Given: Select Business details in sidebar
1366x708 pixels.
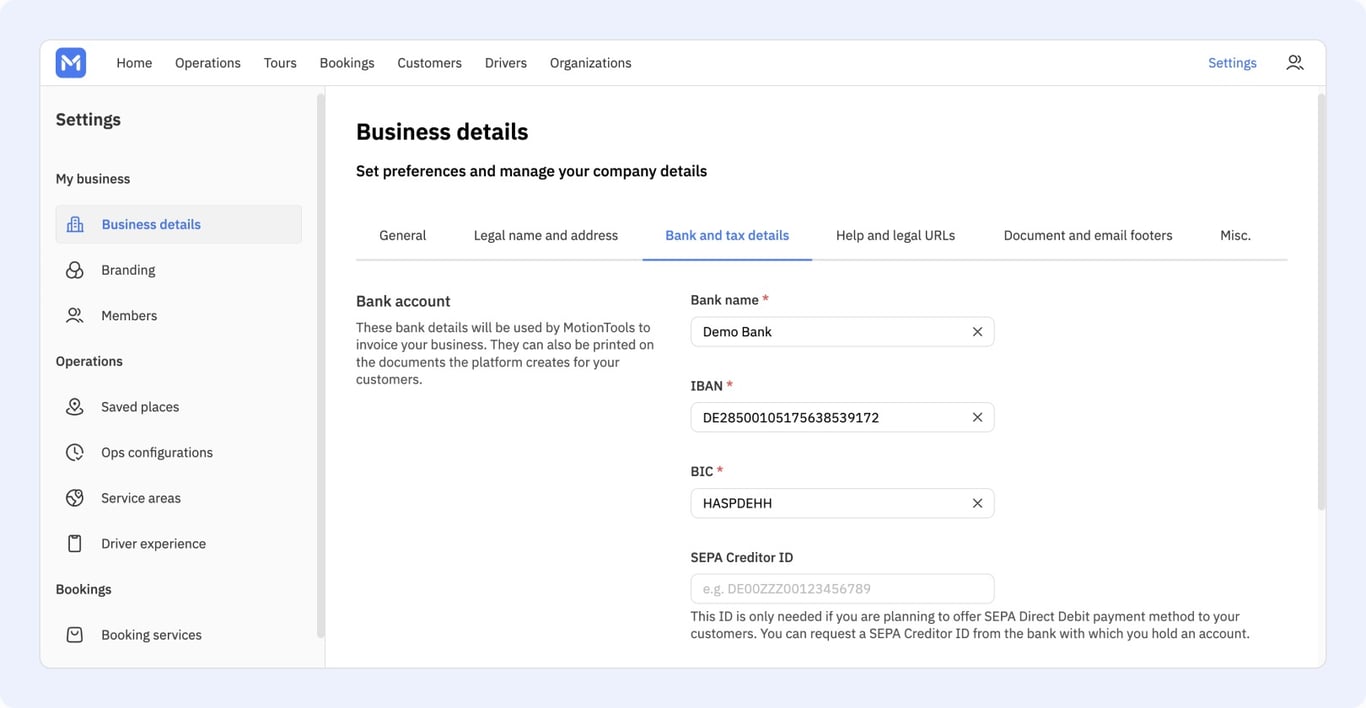Looking at the screenshot, I should 178,224.
